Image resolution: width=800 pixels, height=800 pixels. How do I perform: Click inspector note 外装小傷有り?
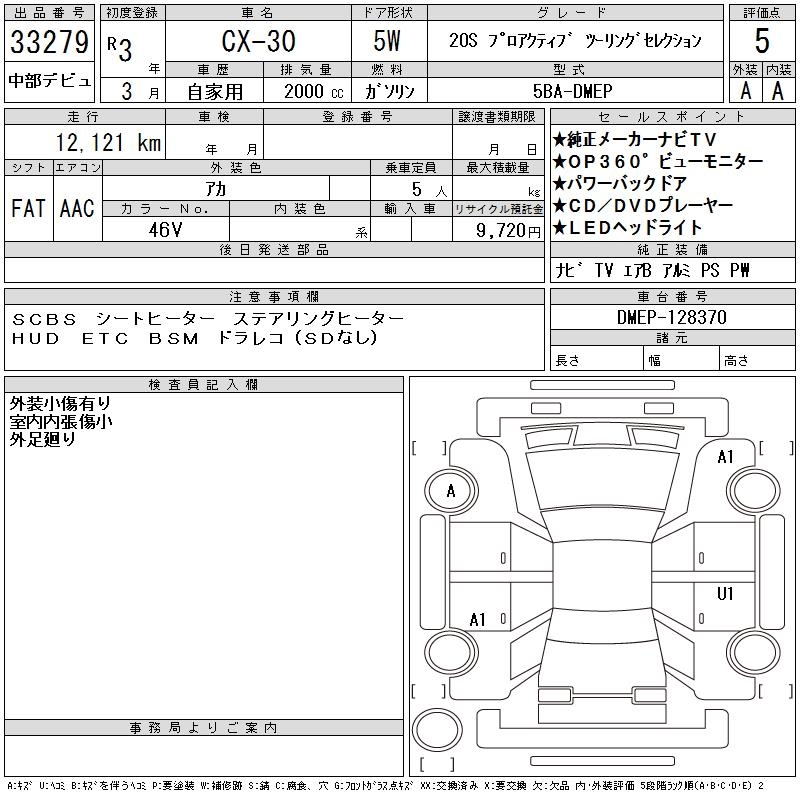pyautogui.click(x=60, y=404)
